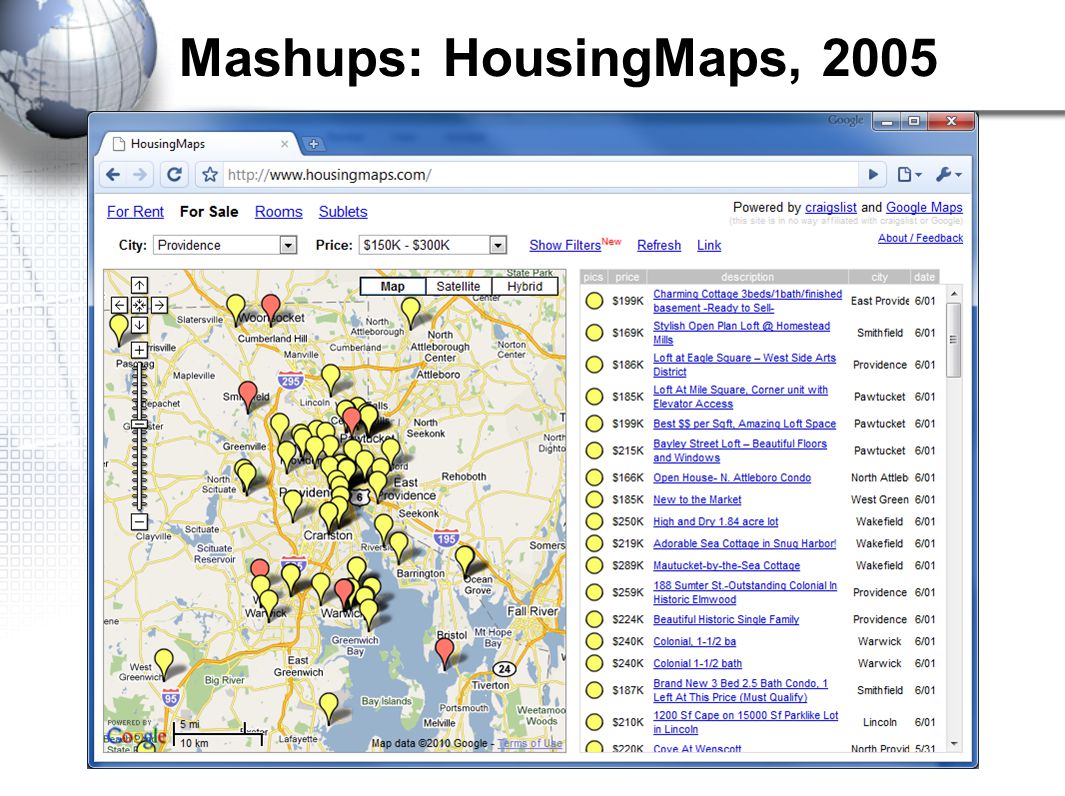
Task: Click yellow circle for Colonial 1-1/2 bath listing
Action: [594, 663]
